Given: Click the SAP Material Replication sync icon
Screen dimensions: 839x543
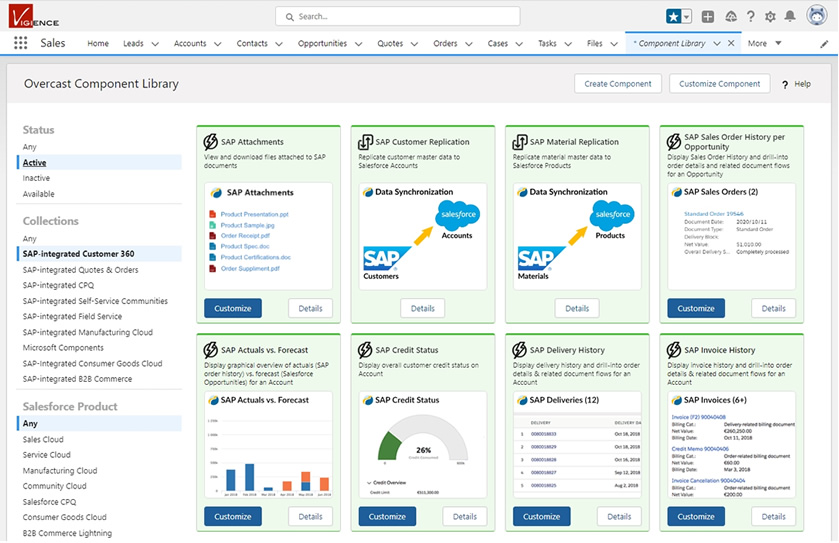Looking at the screenshot, I should click(520, 142).
